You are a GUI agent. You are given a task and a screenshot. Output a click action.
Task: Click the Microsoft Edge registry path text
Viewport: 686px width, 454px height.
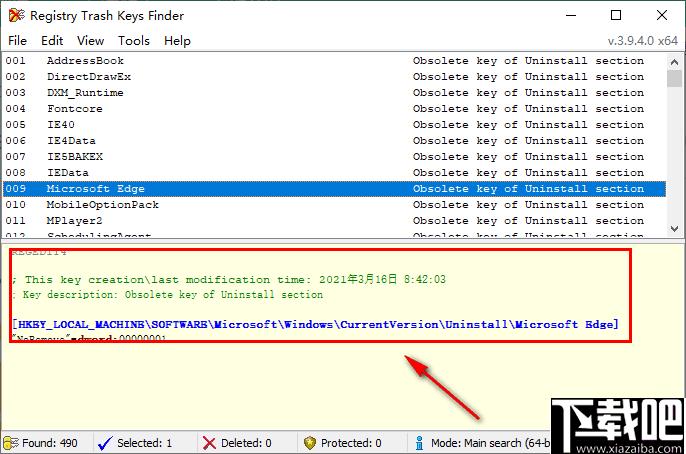tap(314, 323)
